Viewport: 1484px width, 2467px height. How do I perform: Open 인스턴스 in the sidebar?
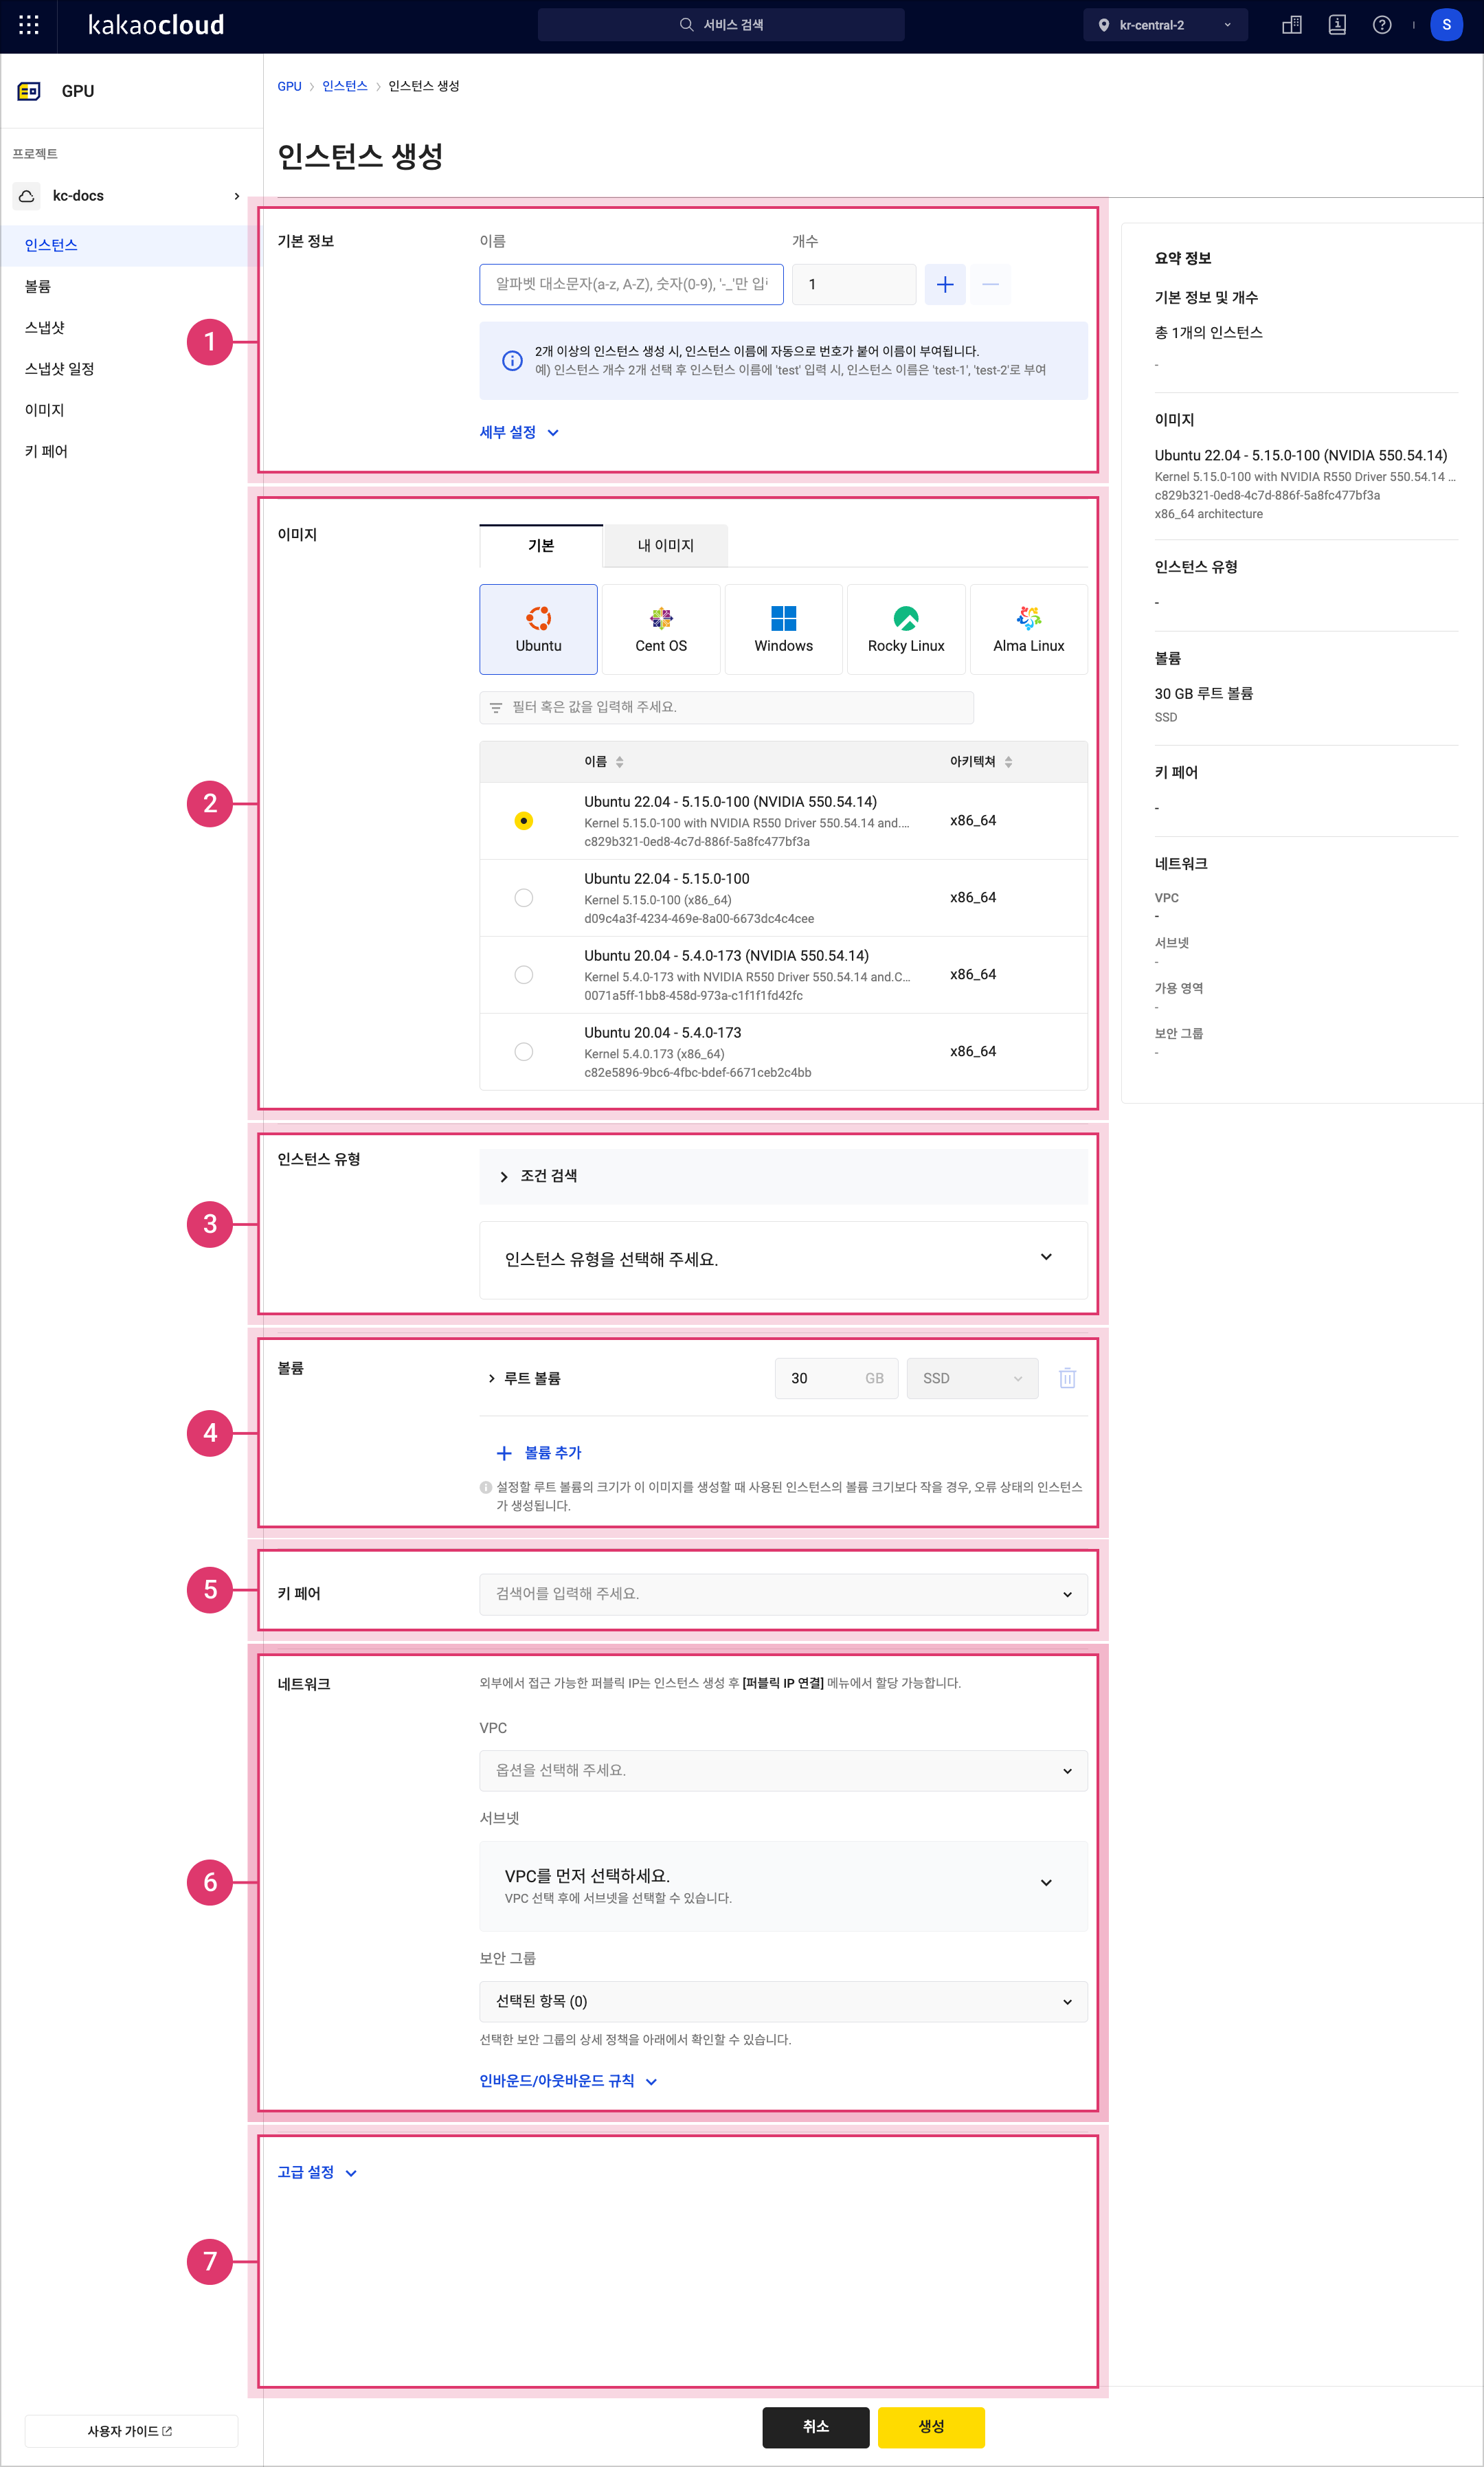[x=130, y=245]
